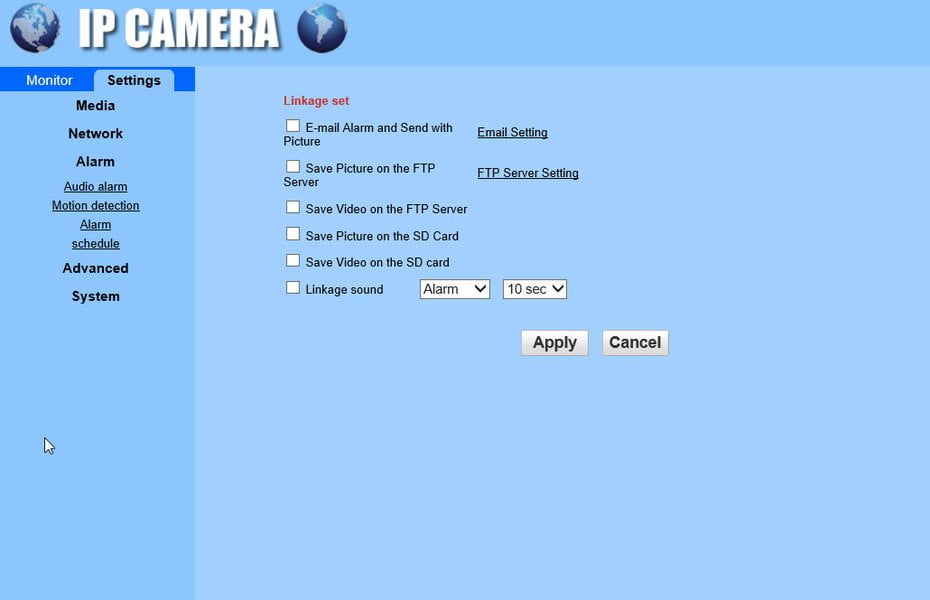Check Save Picture on the SD Card
Viewport: 930px width, 600px height.
click(x=293, y=234)
